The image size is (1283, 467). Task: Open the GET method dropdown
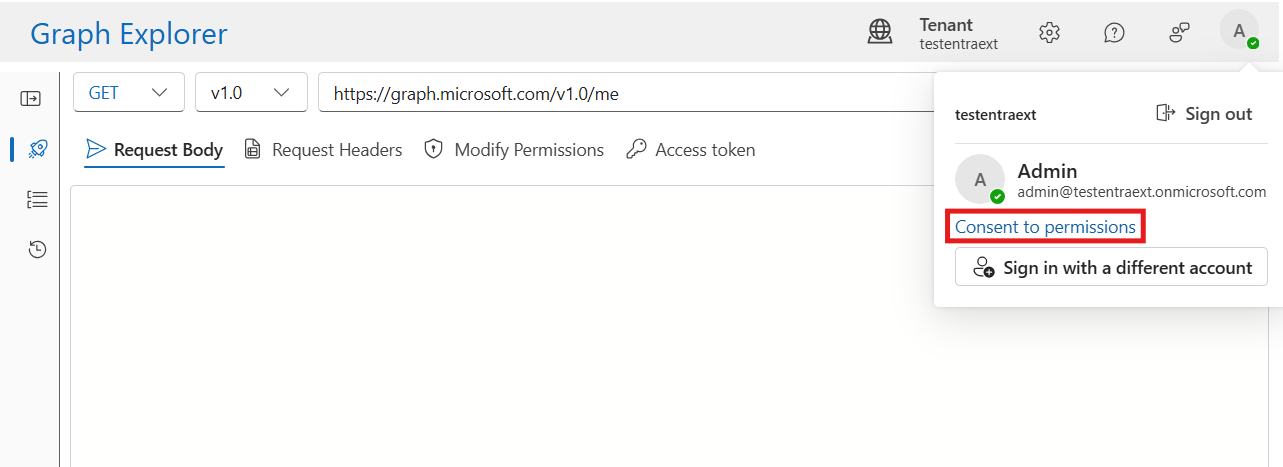[129, 92]
